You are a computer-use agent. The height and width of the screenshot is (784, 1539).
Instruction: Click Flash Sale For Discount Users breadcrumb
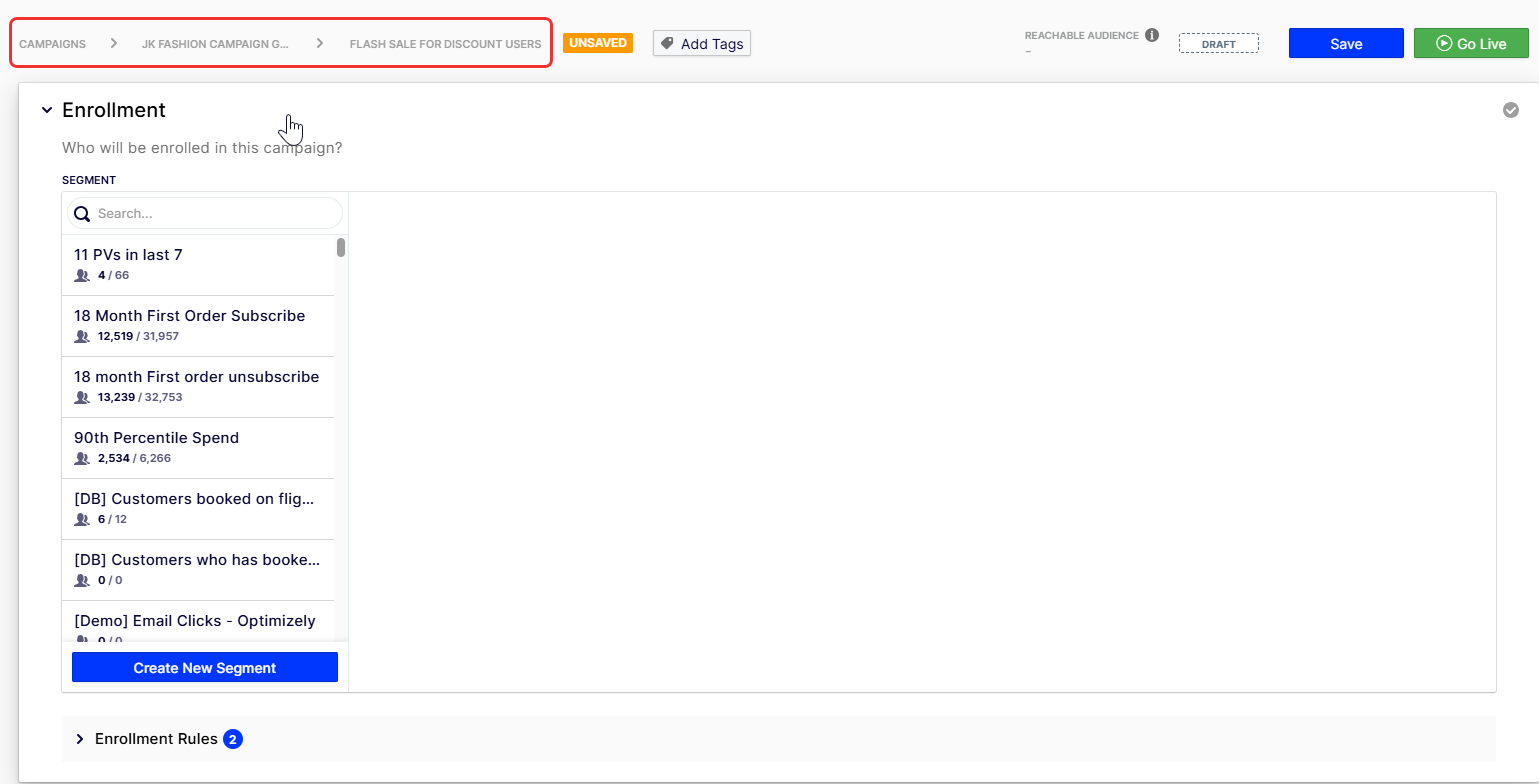tap(445, 44)
